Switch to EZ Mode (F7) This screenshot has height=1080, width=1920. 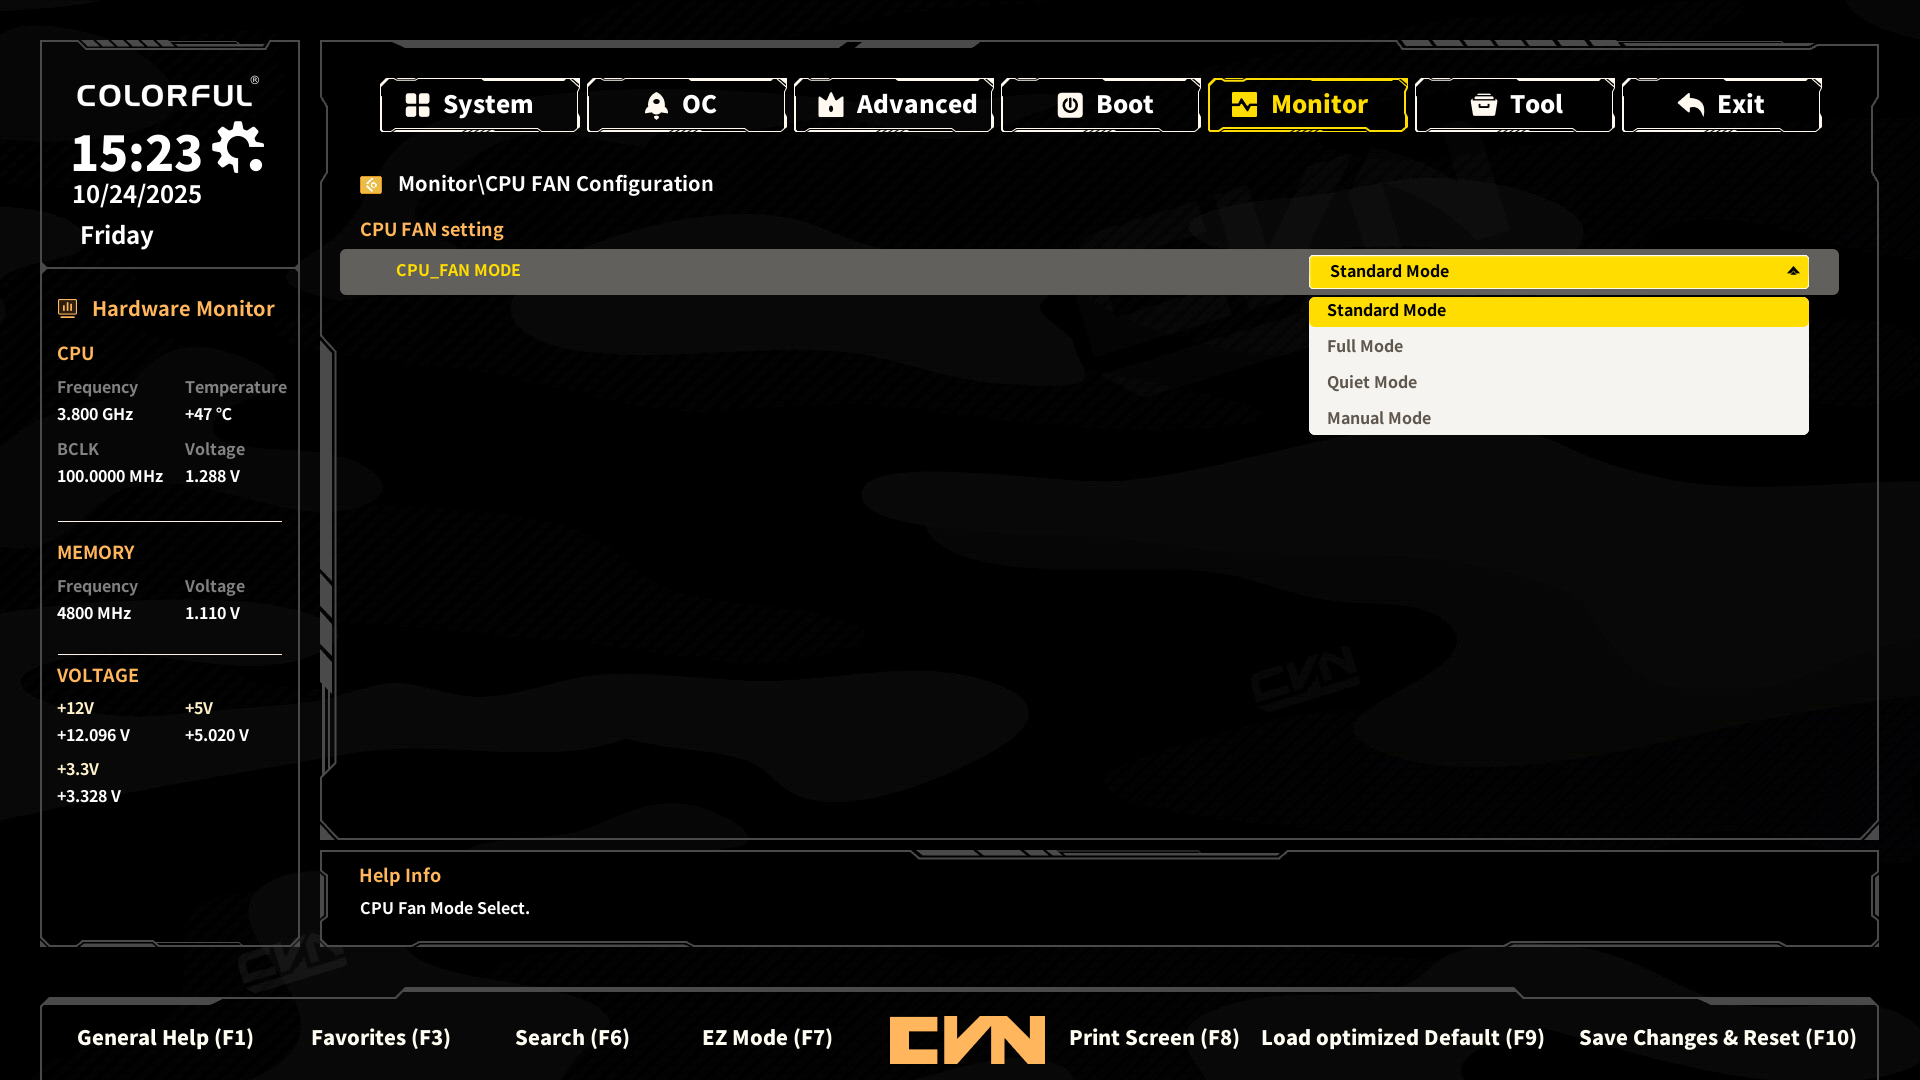[x=767, y=1038]
